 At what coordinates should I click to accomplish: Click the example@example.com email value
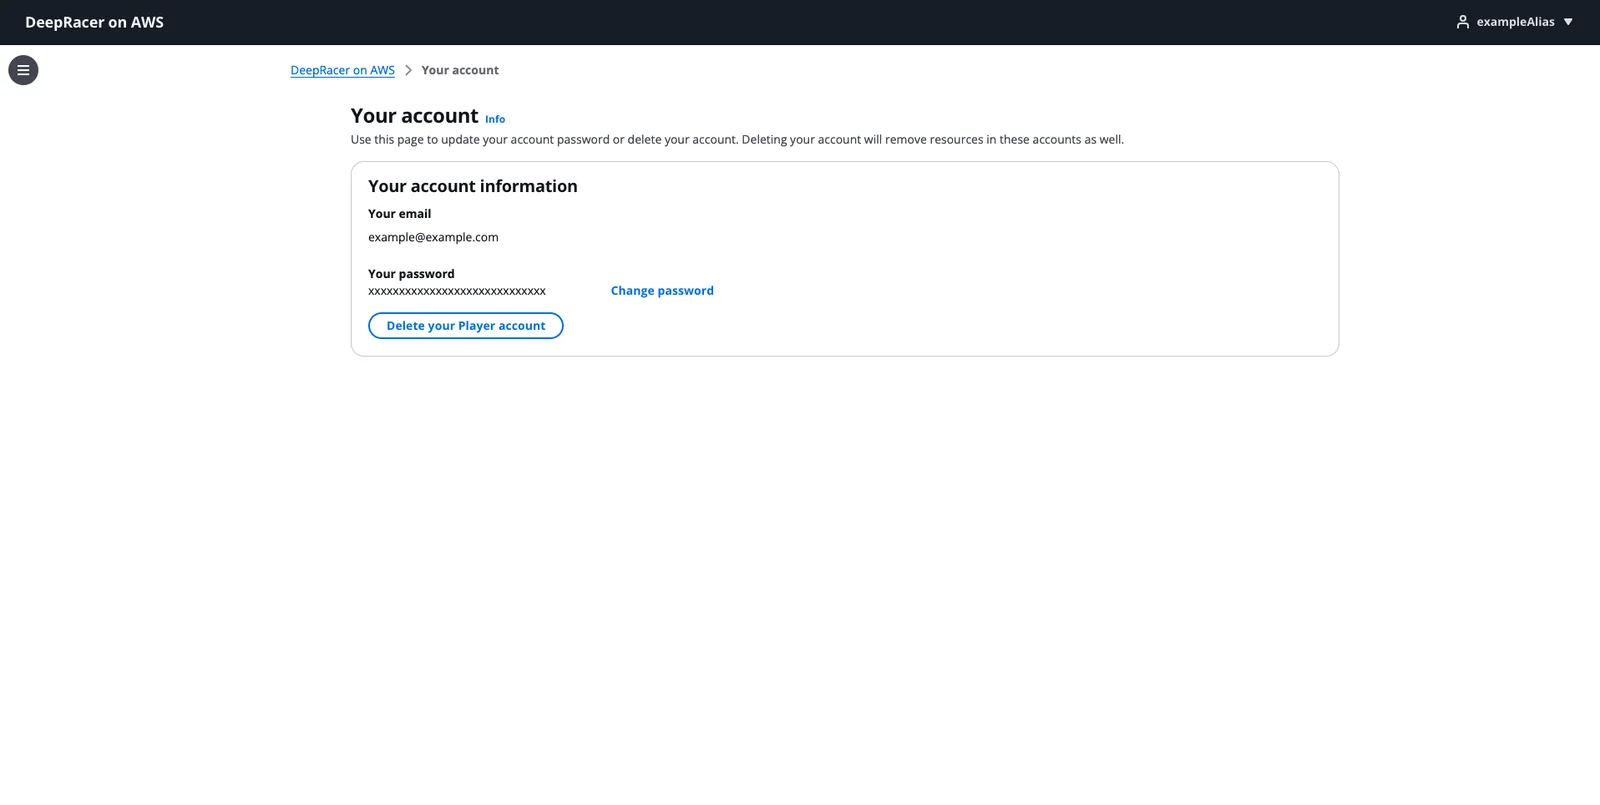point(433,237)
